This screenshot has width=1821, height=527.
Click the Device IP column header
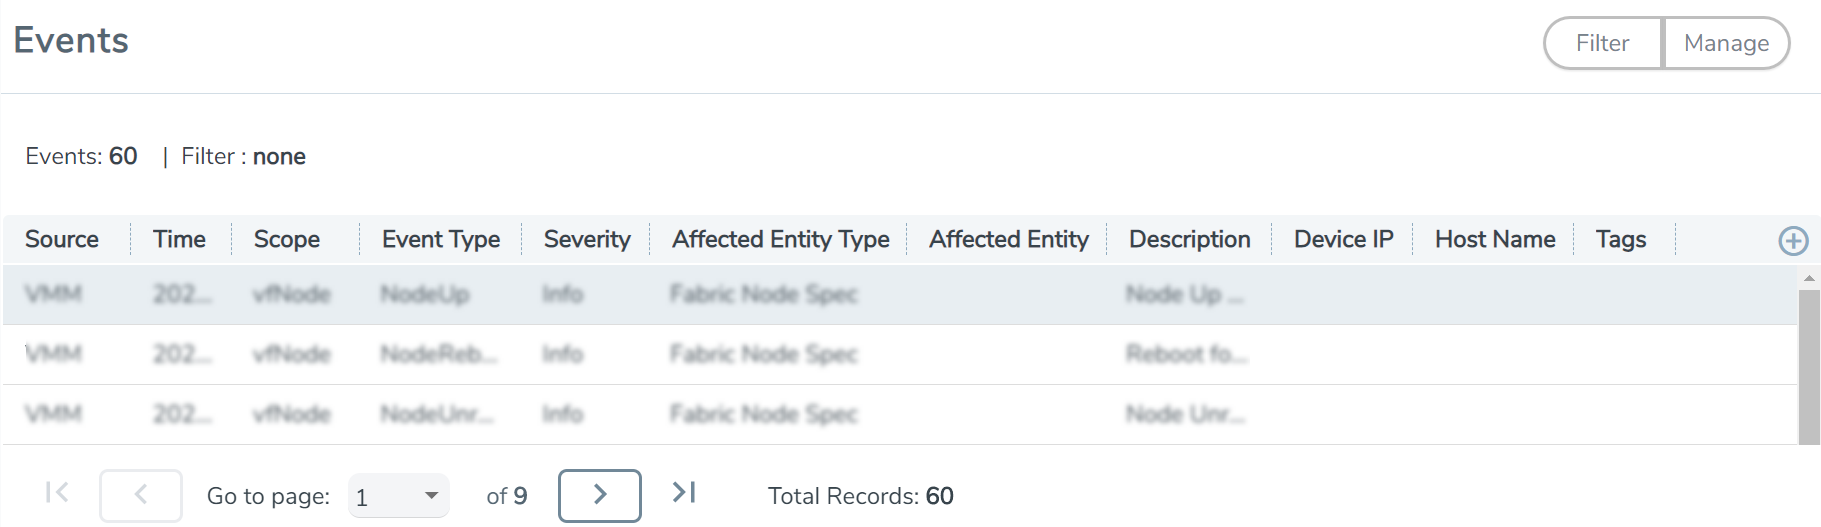pyautogui.click(x=1343, y=239)
